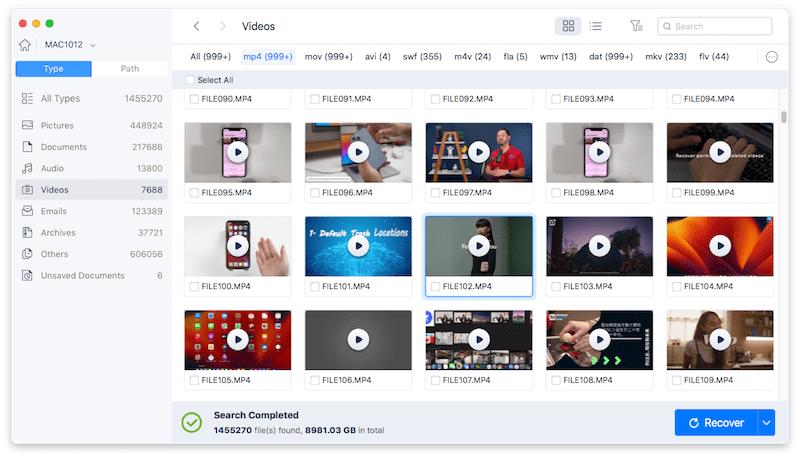
Task: Go back with the left arrow
Action: pyautogui.click(x=197, y=26)
